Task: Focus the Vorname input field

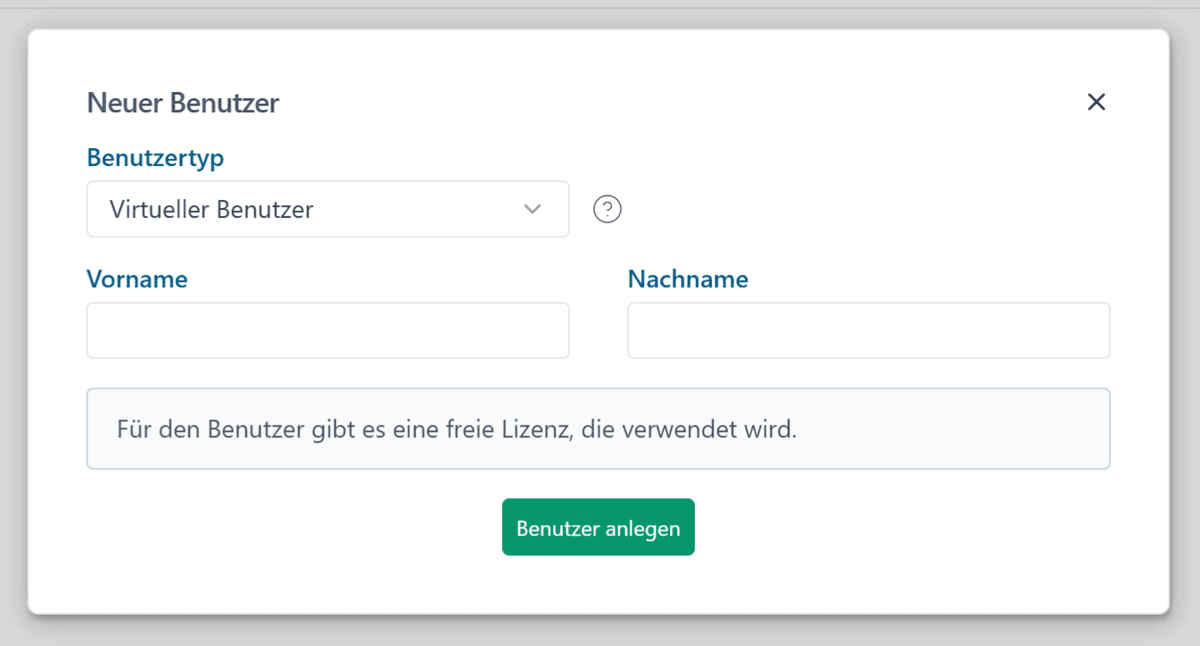Action: (x=327, y=331)
